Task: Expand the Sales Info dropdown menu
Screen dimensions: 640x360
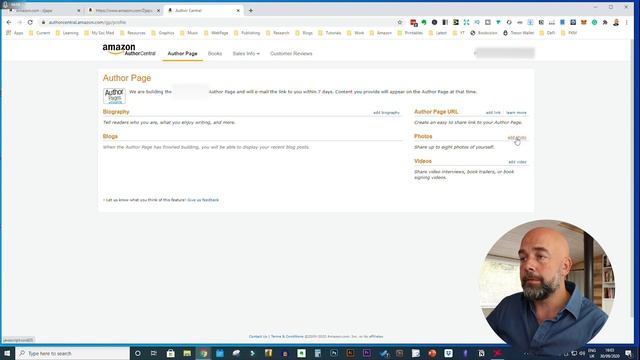Action: click(x=246, y=53)
